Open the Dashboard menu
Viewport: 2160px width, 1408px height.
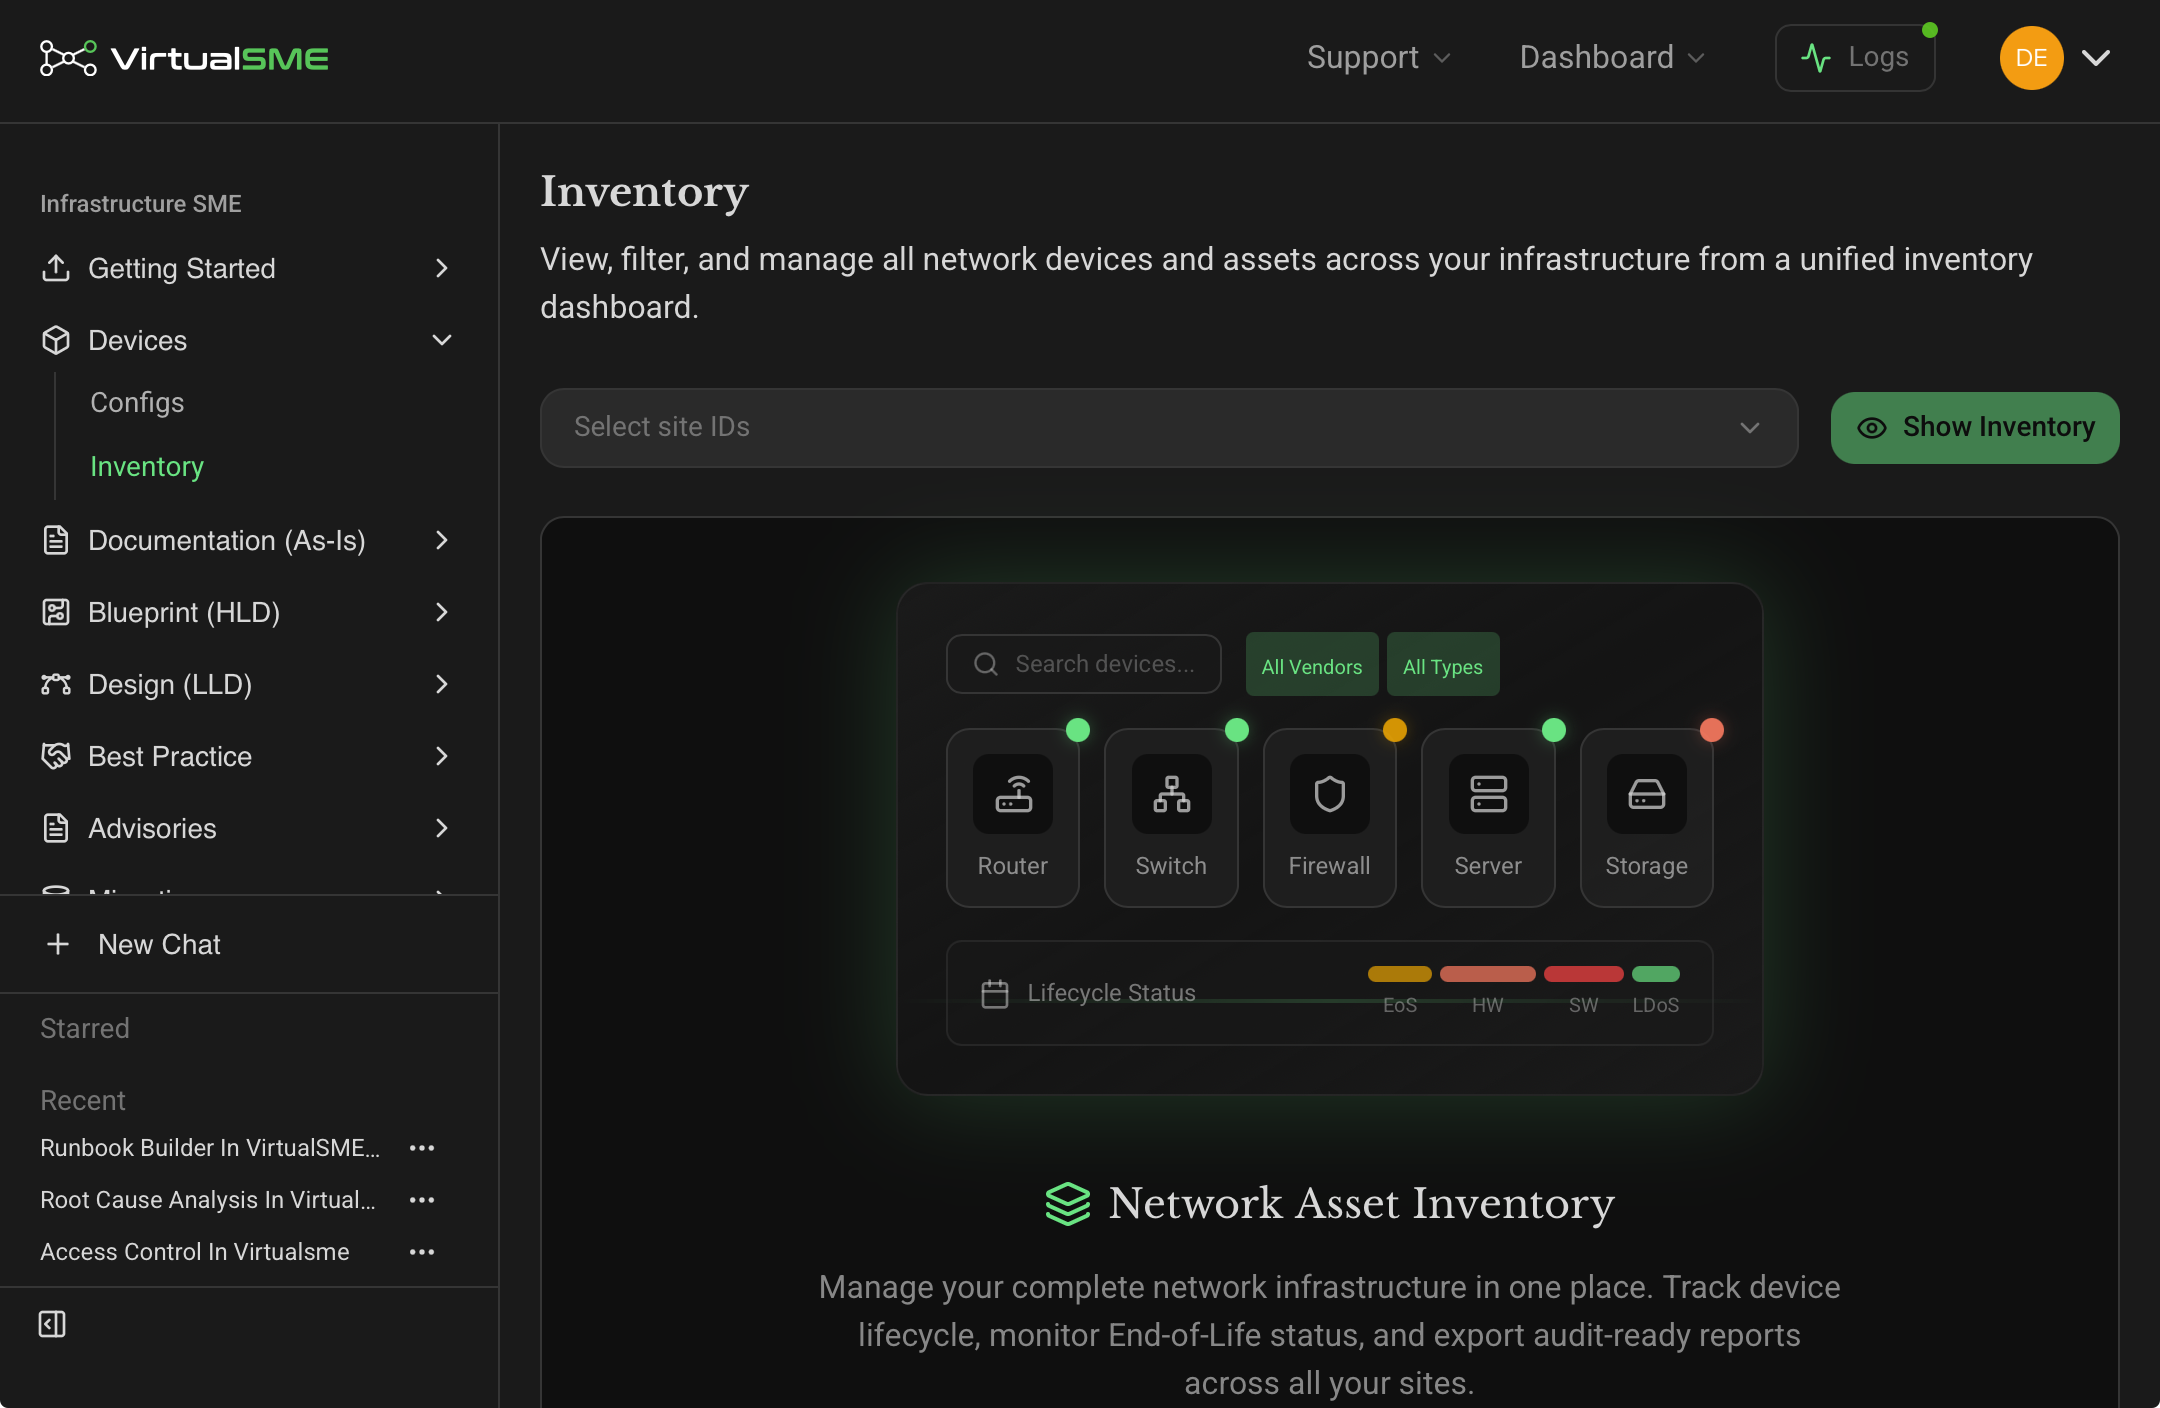coord(1611,58)
